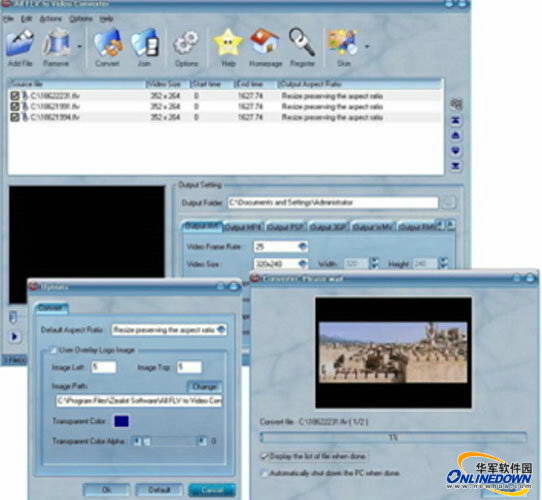
Task: Click the Image Path text field
Action: (139, 401)
